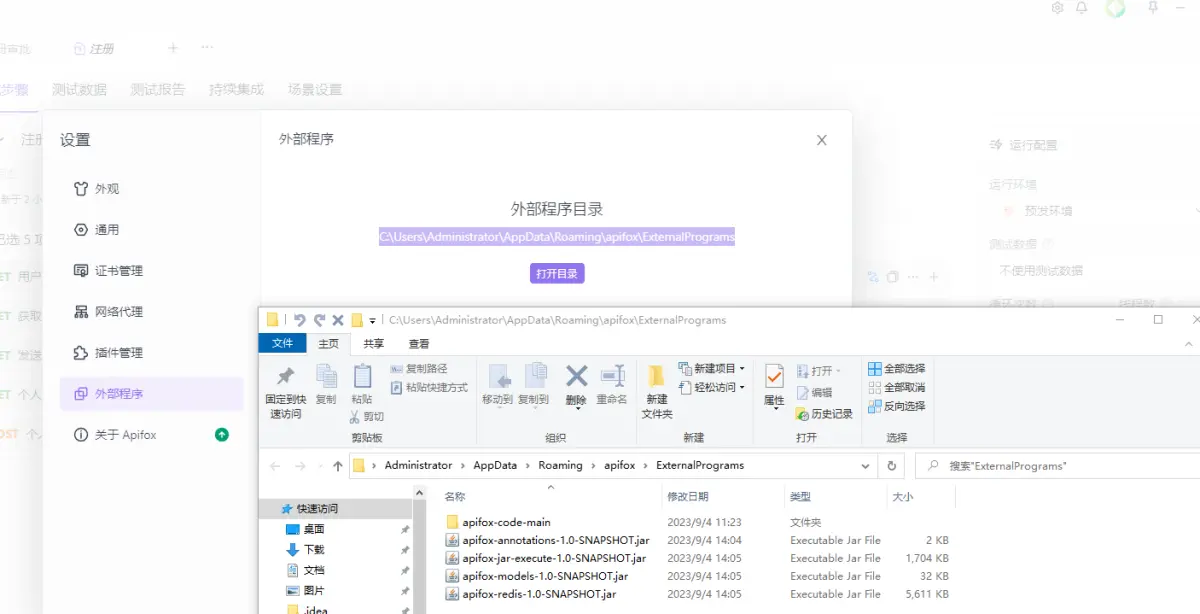This screenshot has height=614, width=1200.
Task: Click the title bar delete X icon
Action: click(338, 321)
